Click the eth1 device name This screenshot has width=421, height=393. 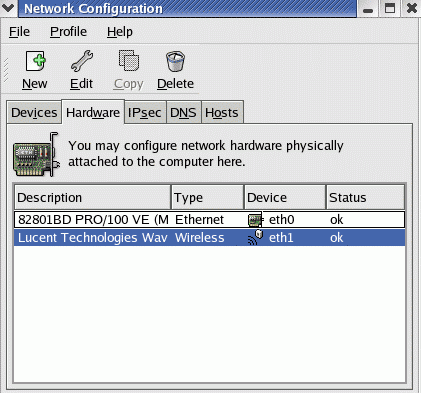click(x=281, y=238)
